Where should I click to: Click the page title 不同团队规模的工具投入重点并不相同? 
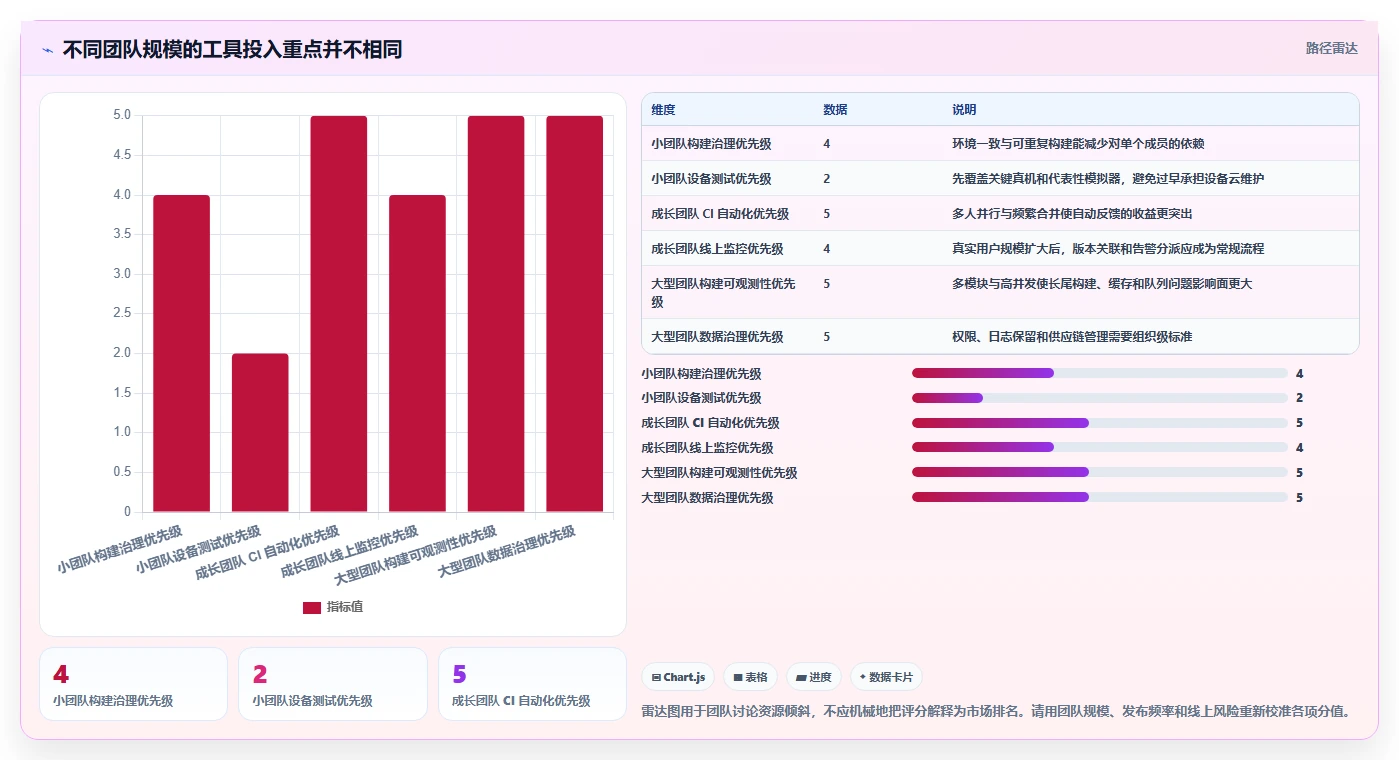pos(232,49)
